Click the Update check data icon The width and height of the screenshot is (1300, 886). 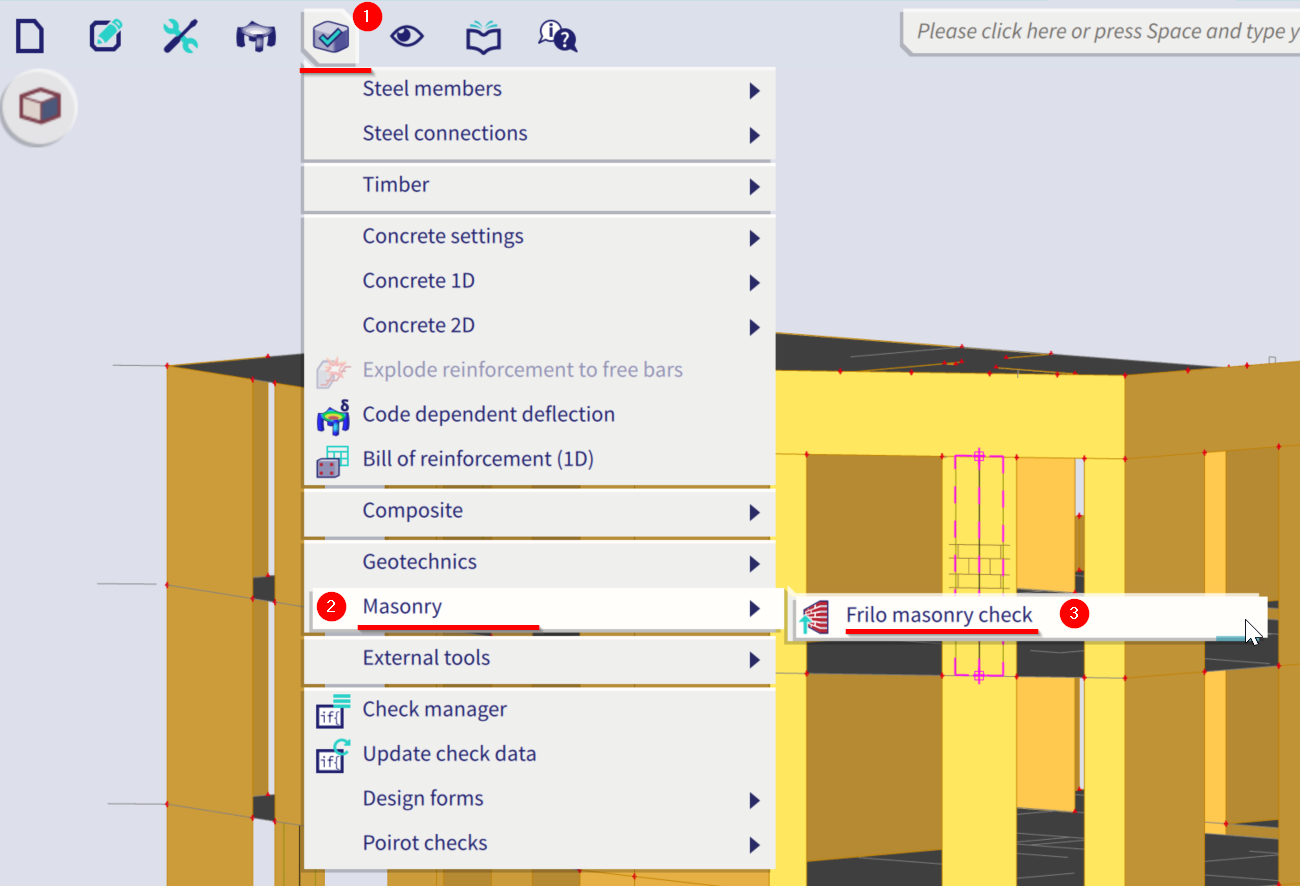(450, 753)
